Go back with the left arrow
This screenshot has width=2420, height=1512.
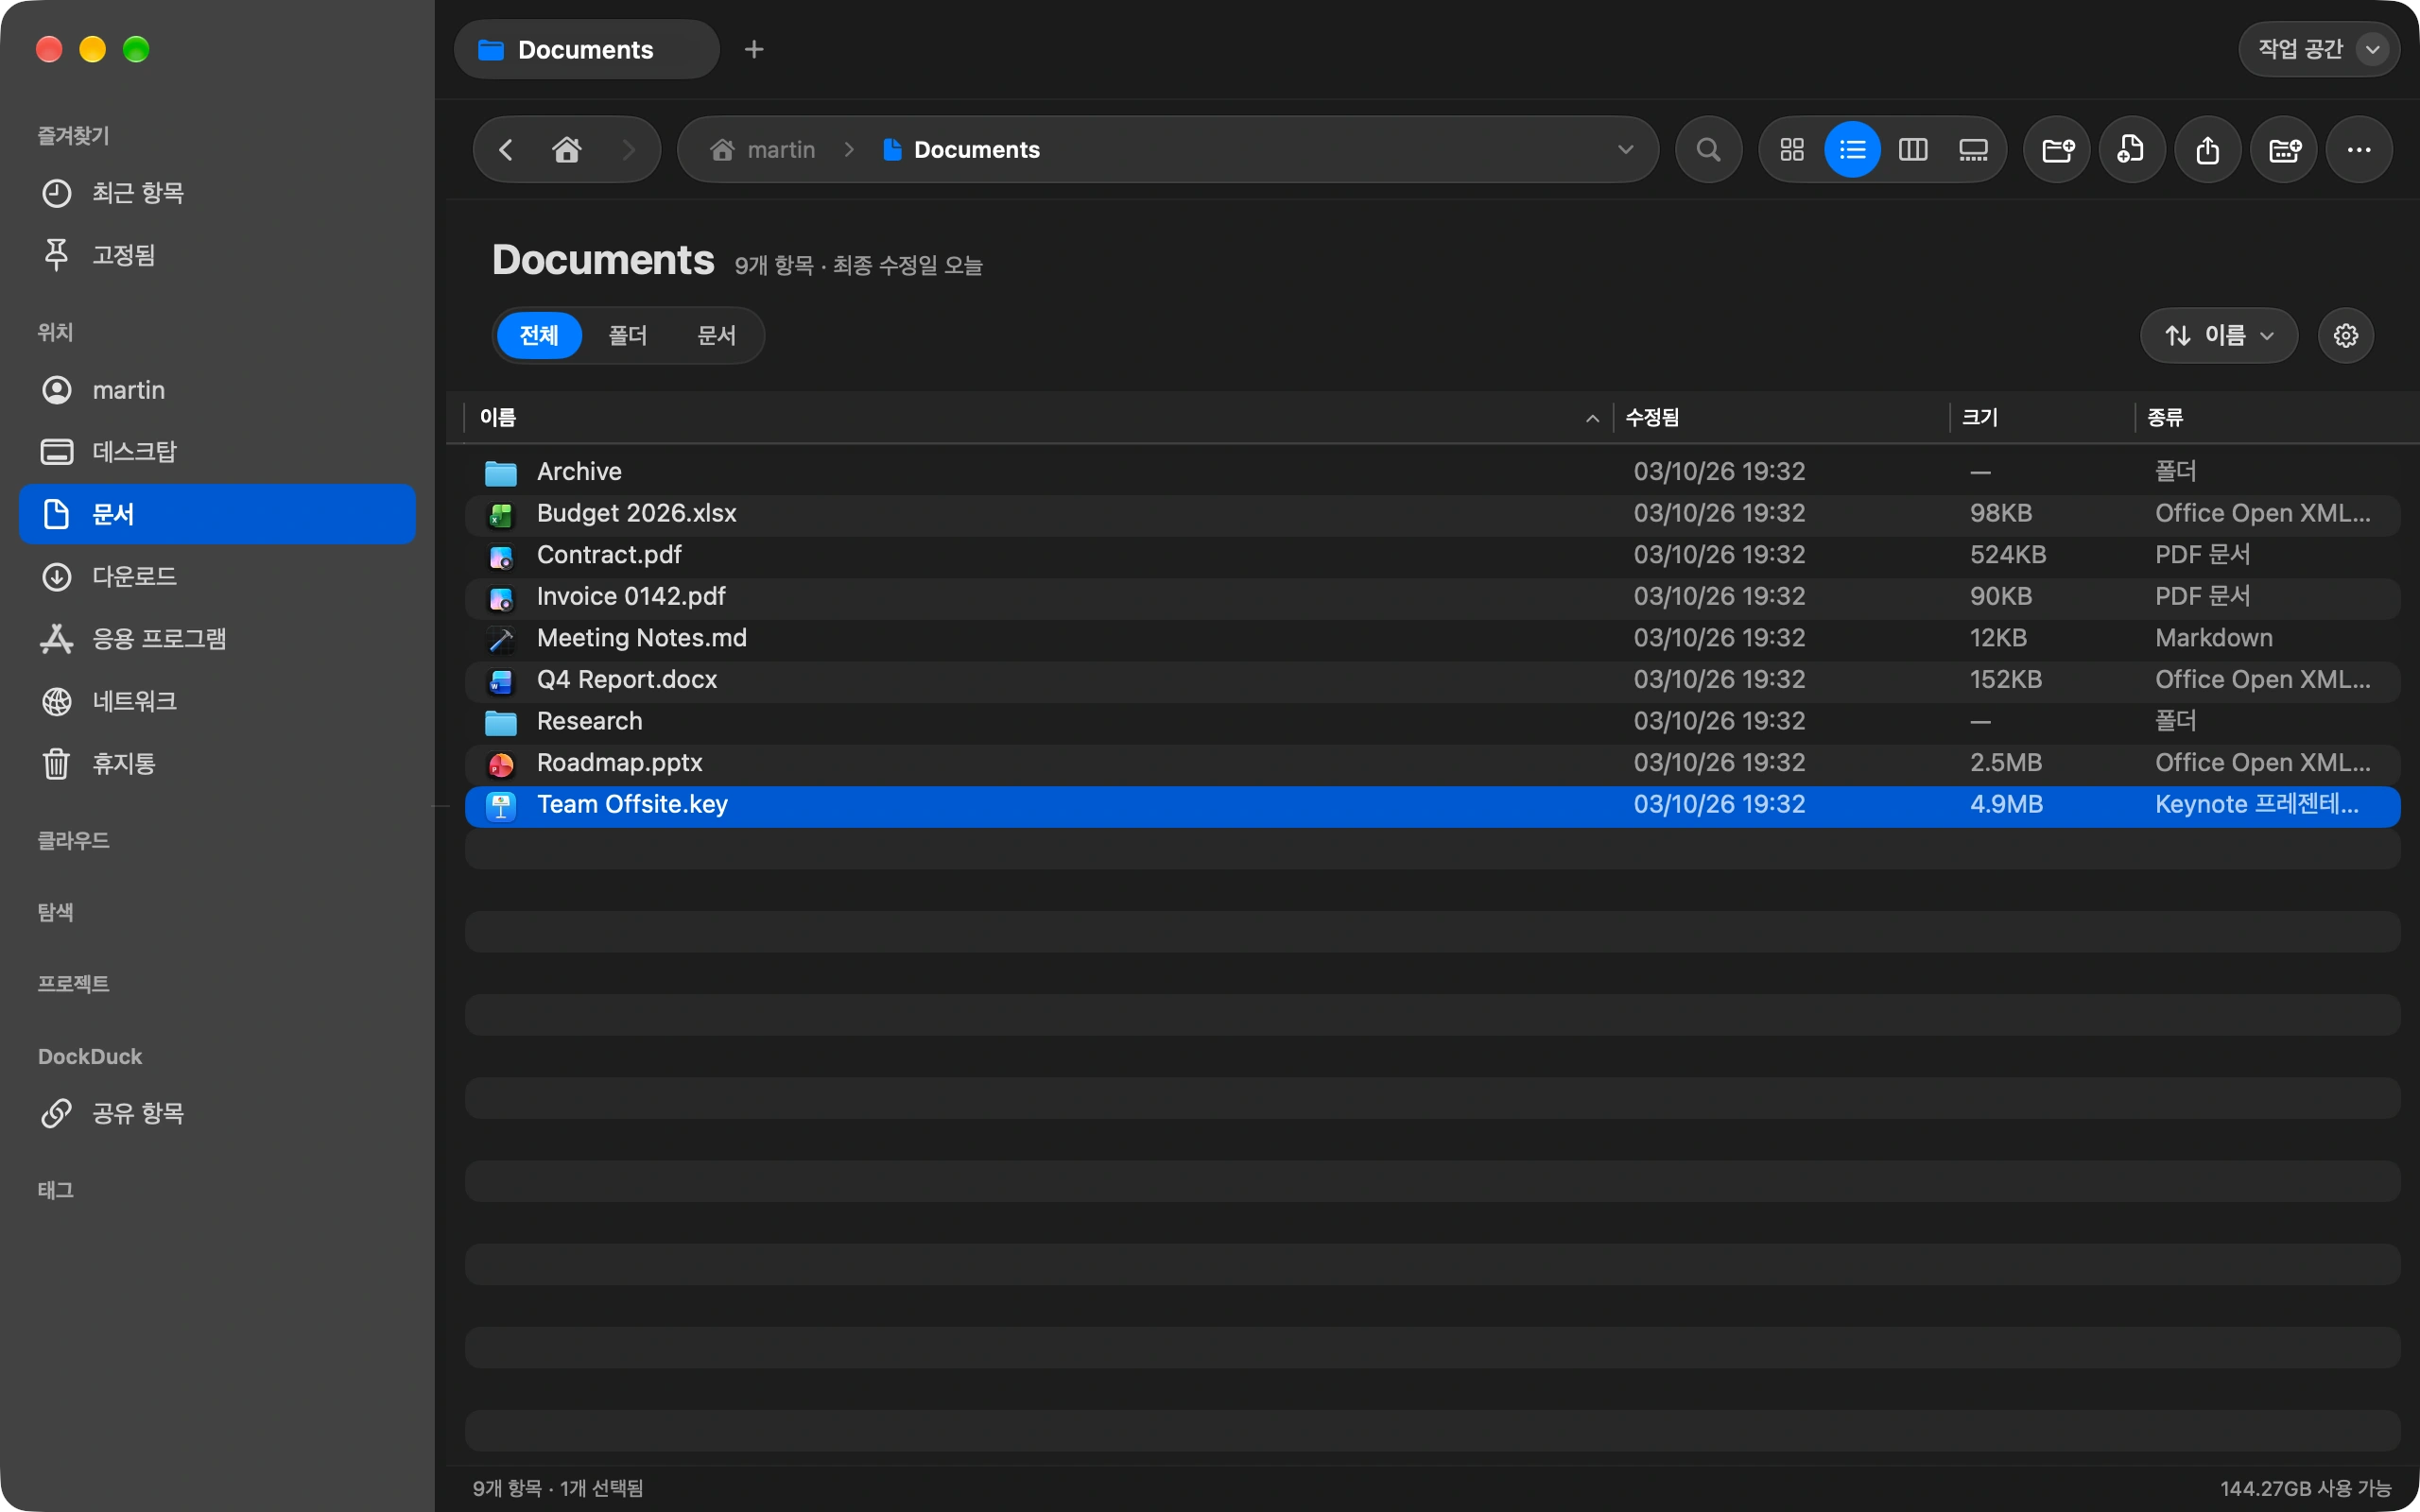506,150
